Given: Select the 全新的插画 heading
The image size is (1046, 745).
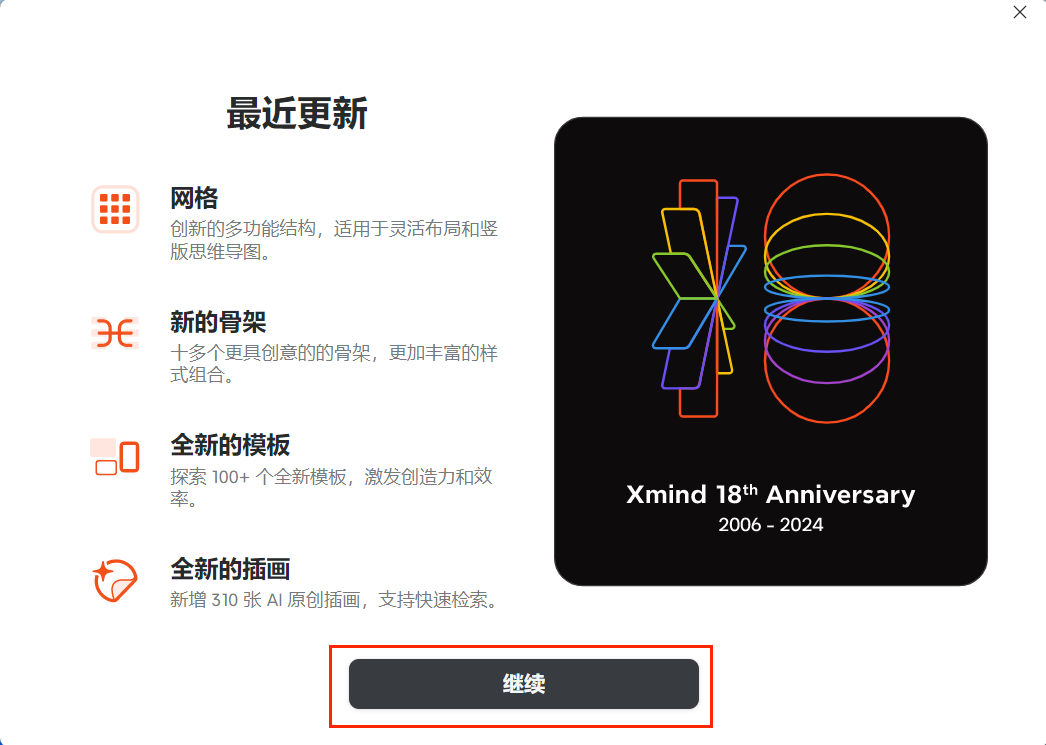Looking at the screenshot, I should pos(230,569).
